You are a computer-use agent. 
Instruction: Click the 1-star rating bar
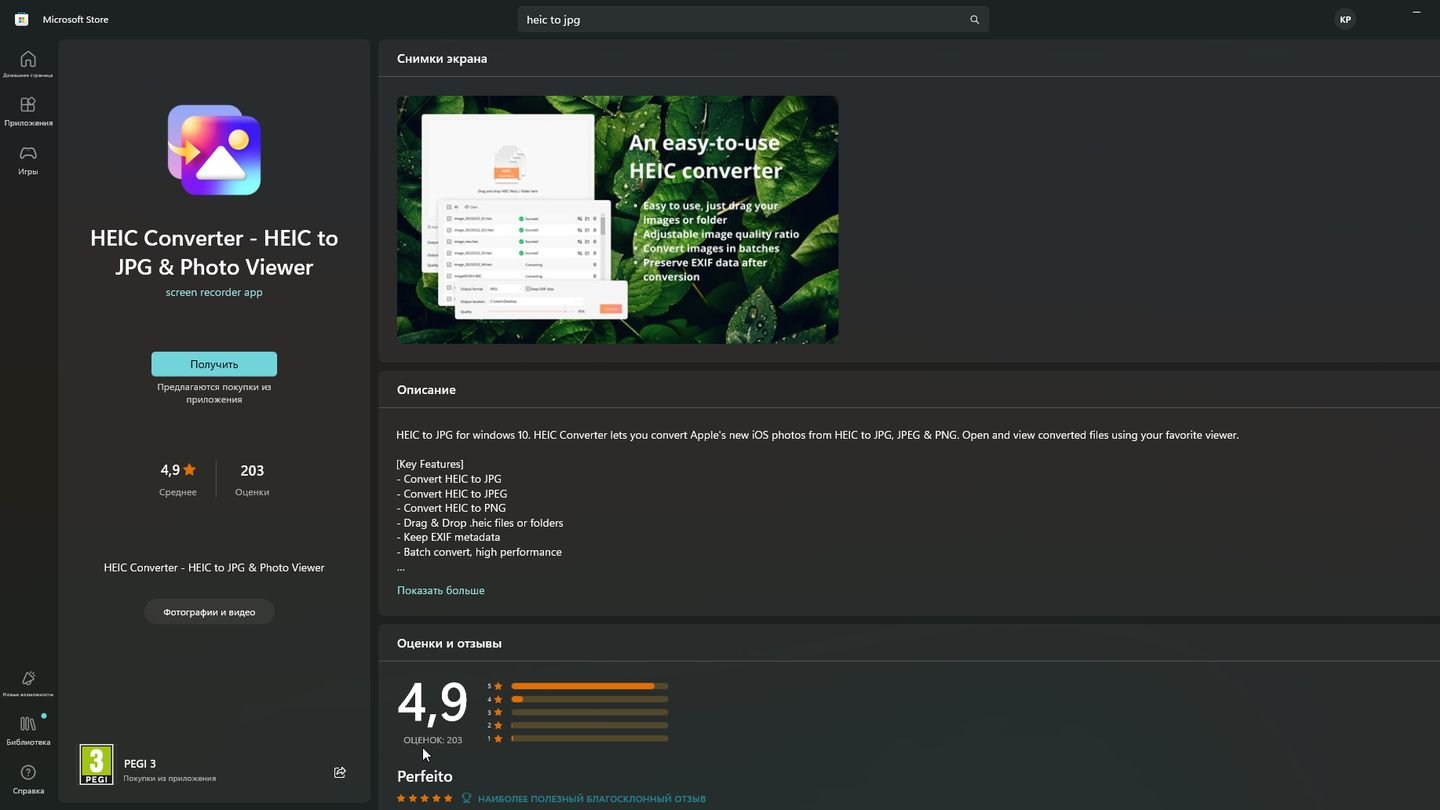coord(589,738)
